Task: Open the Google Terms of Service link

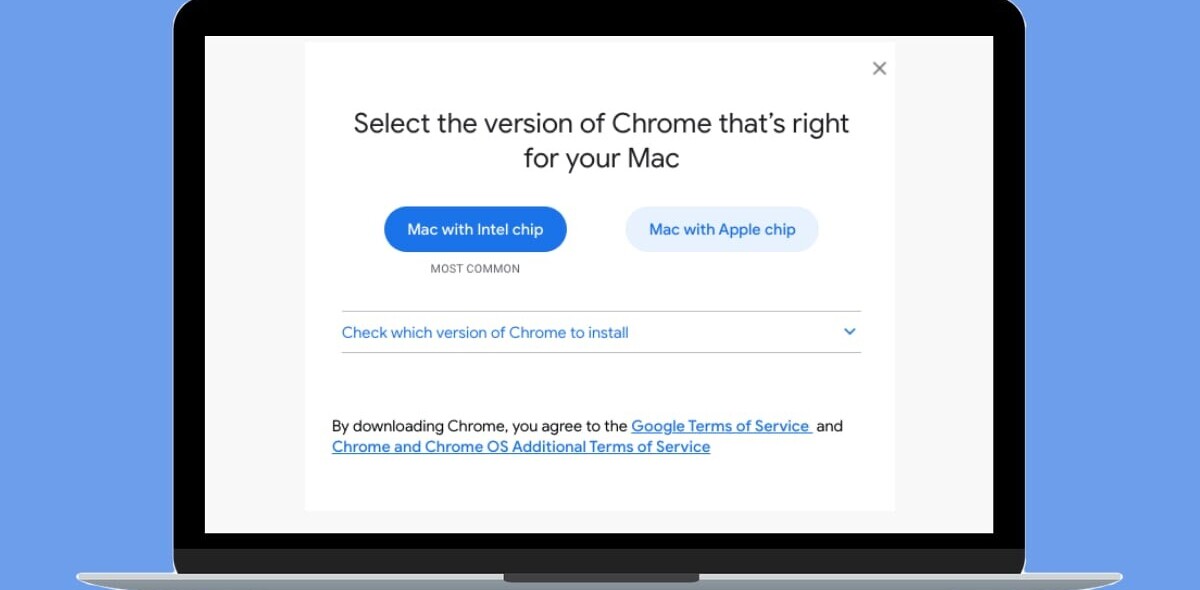Action: point(721,426)
